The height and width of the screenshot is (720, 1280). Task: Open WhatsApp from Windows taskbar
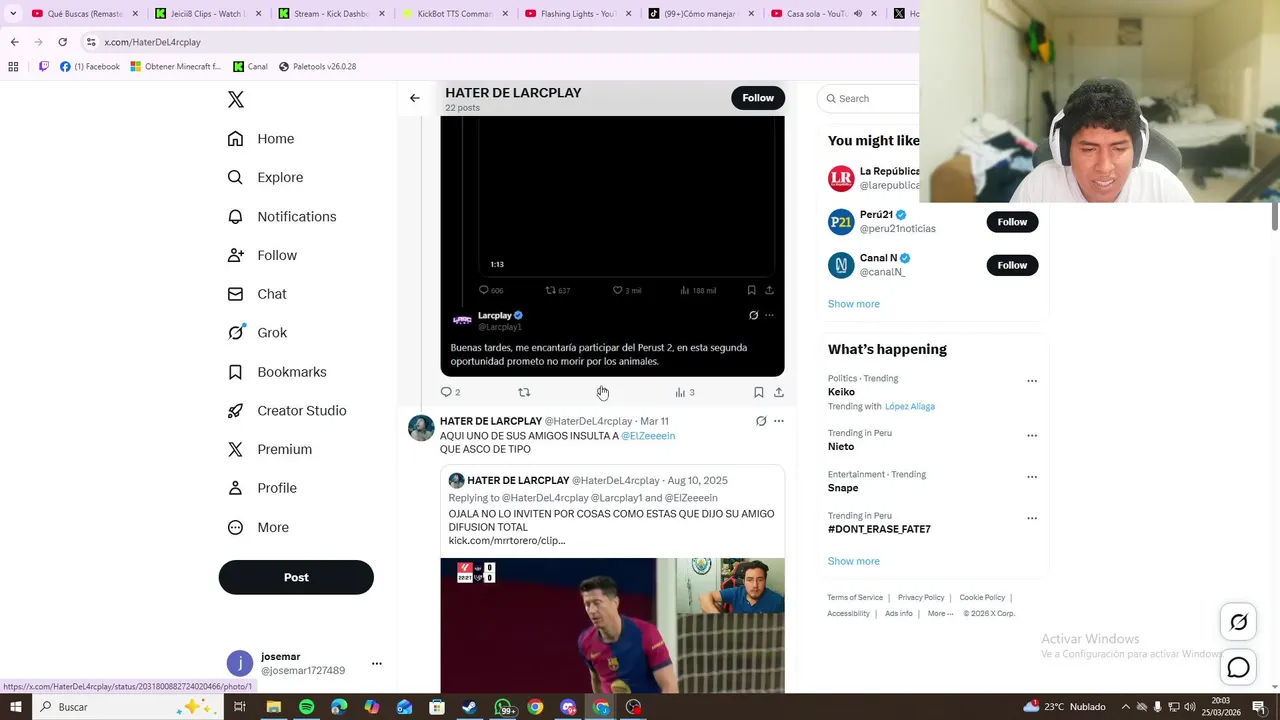pos(503,707)
